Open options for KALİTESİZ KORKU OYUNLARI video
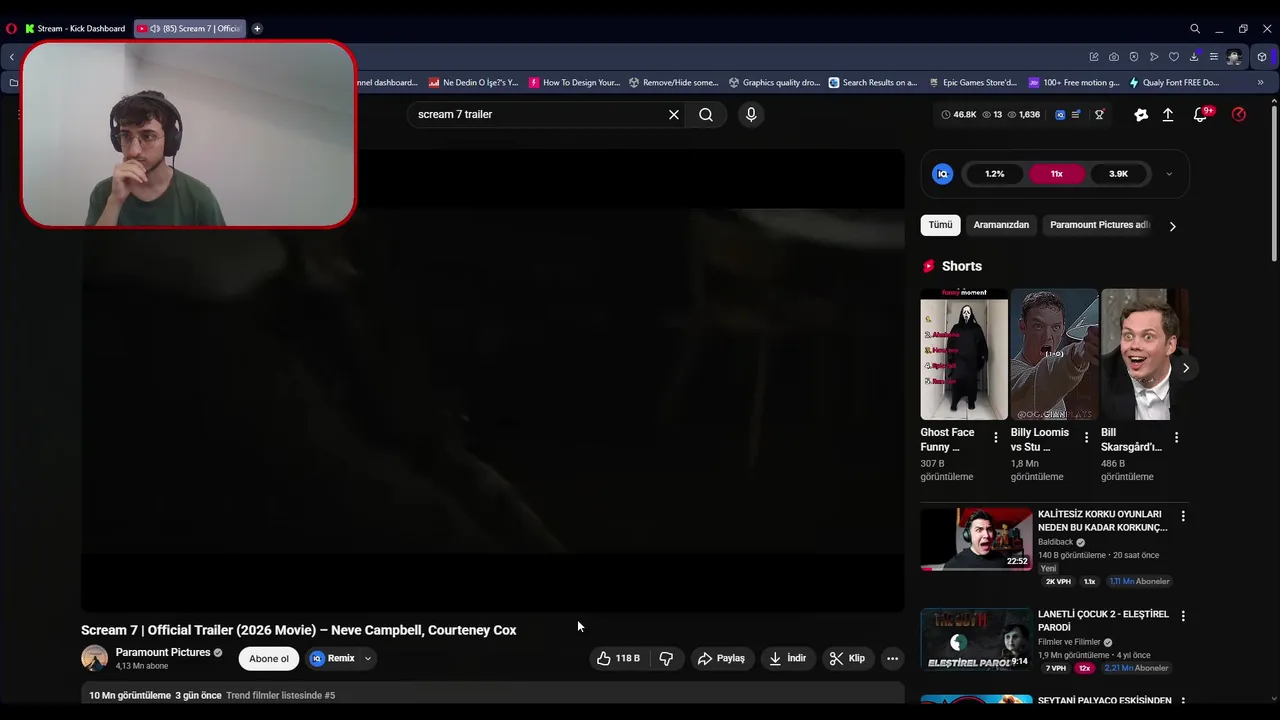This screenshot has width=1280, height=720. [1183, 516]
